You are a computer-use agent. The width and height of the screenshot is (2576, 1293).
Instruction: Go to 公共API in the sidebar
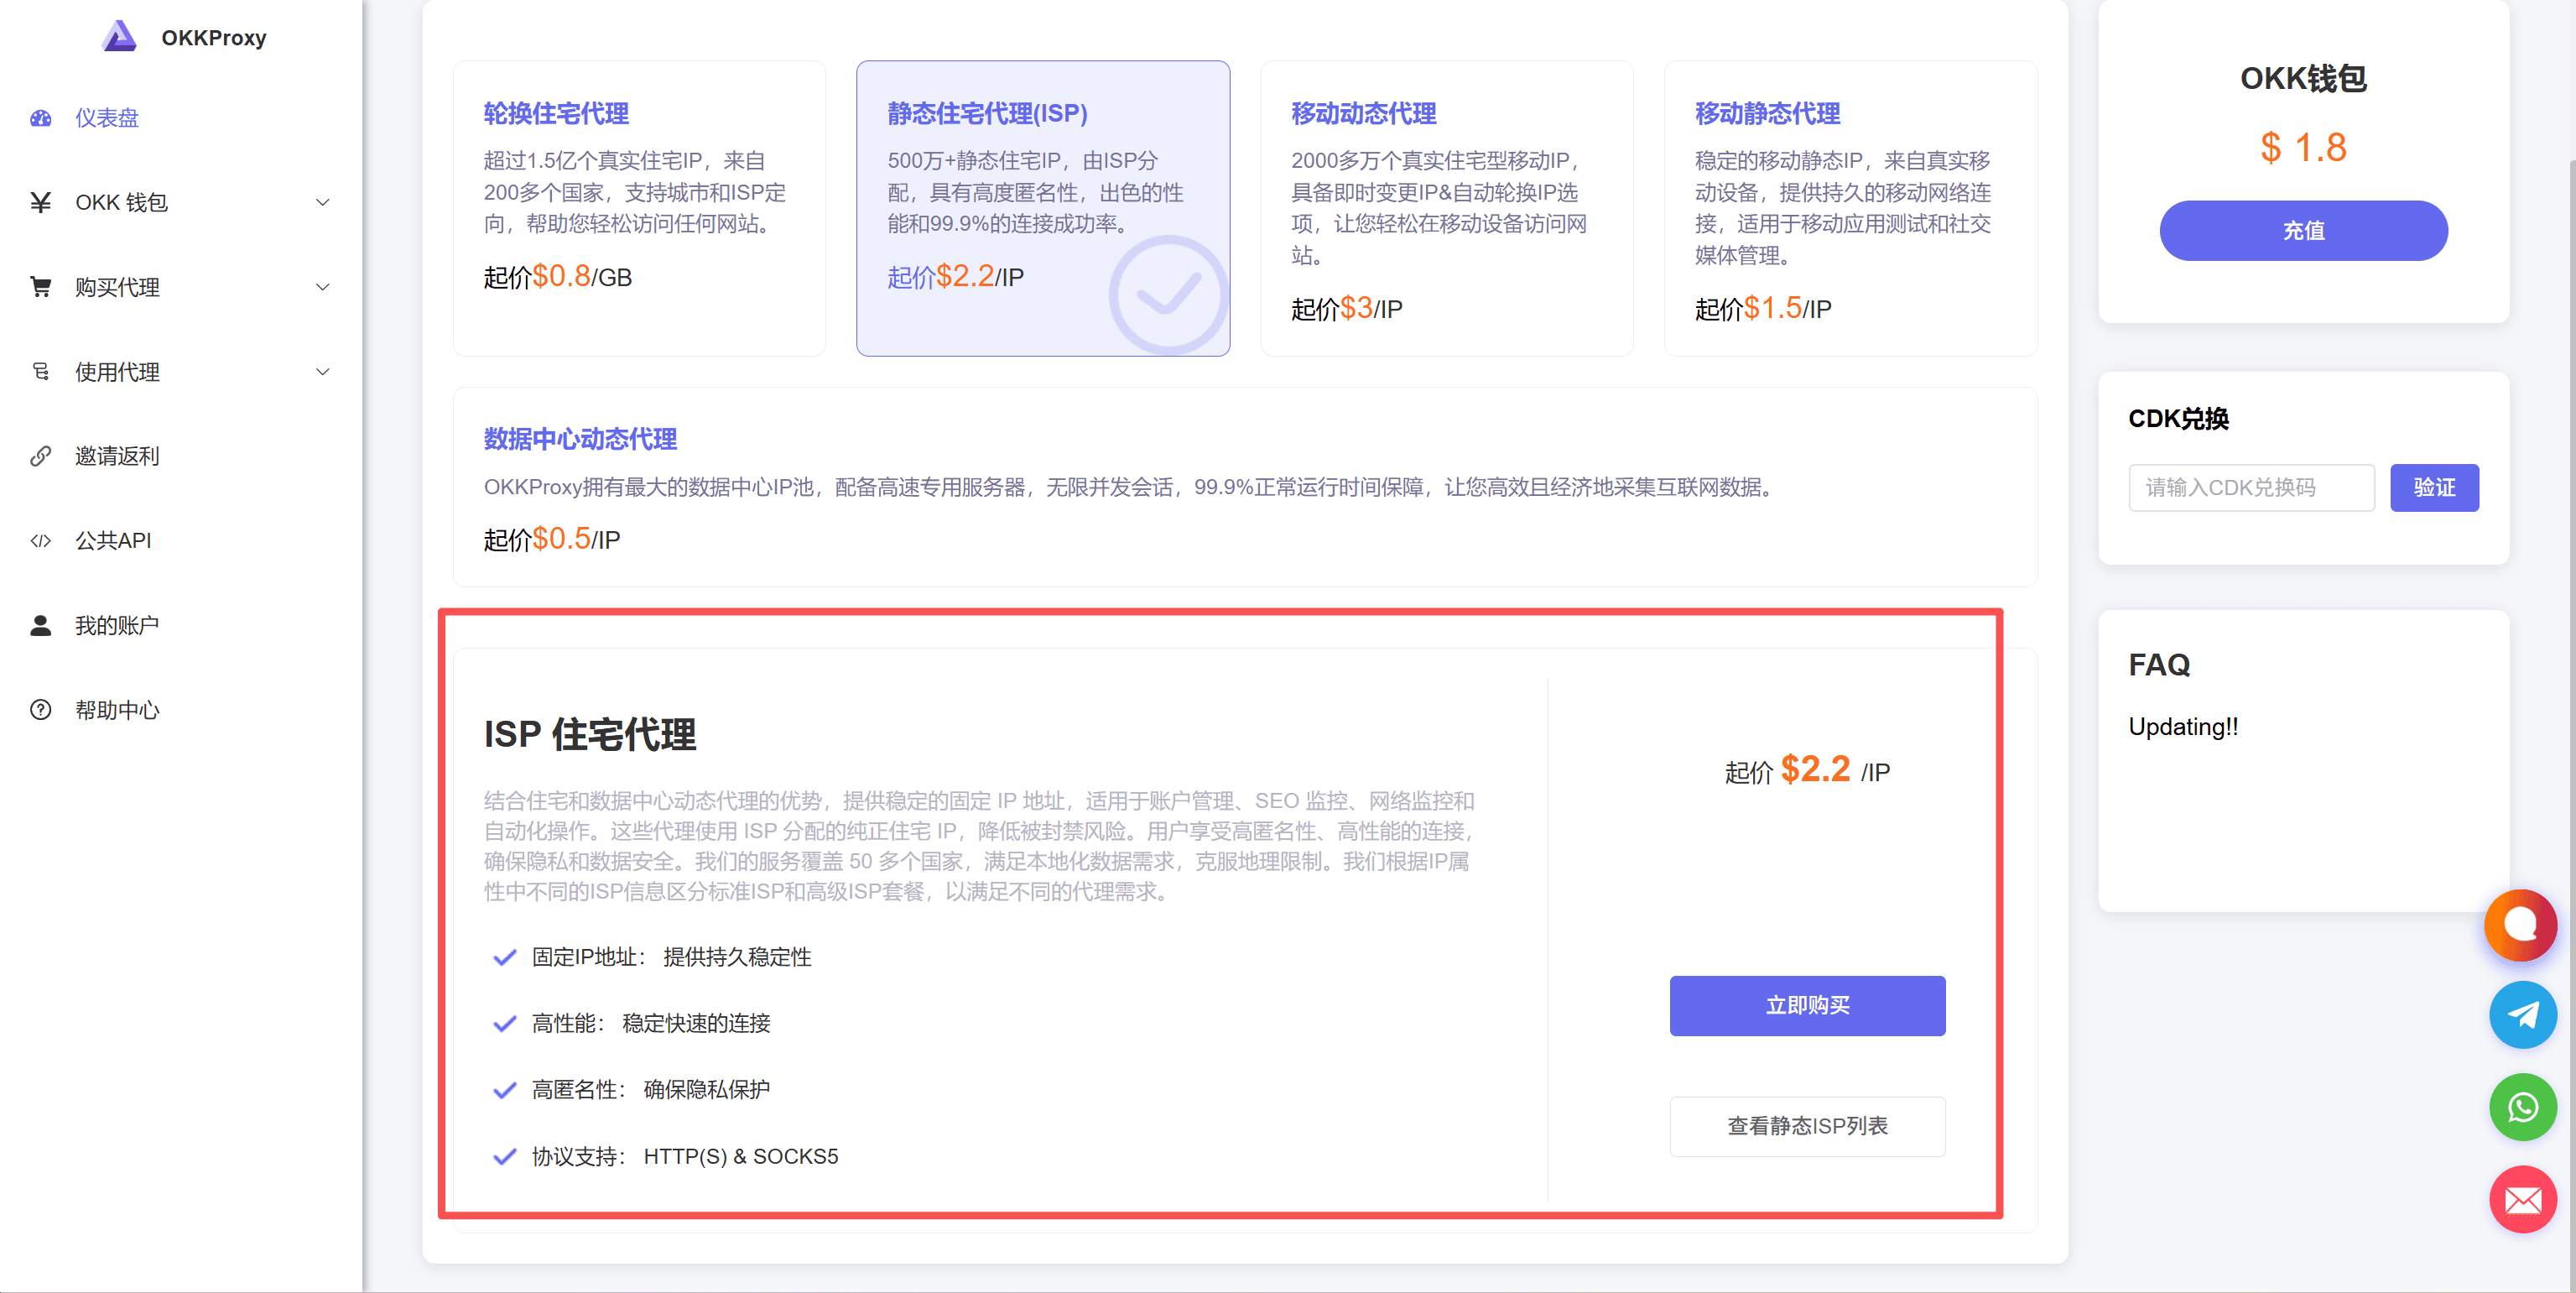[180, 541]
